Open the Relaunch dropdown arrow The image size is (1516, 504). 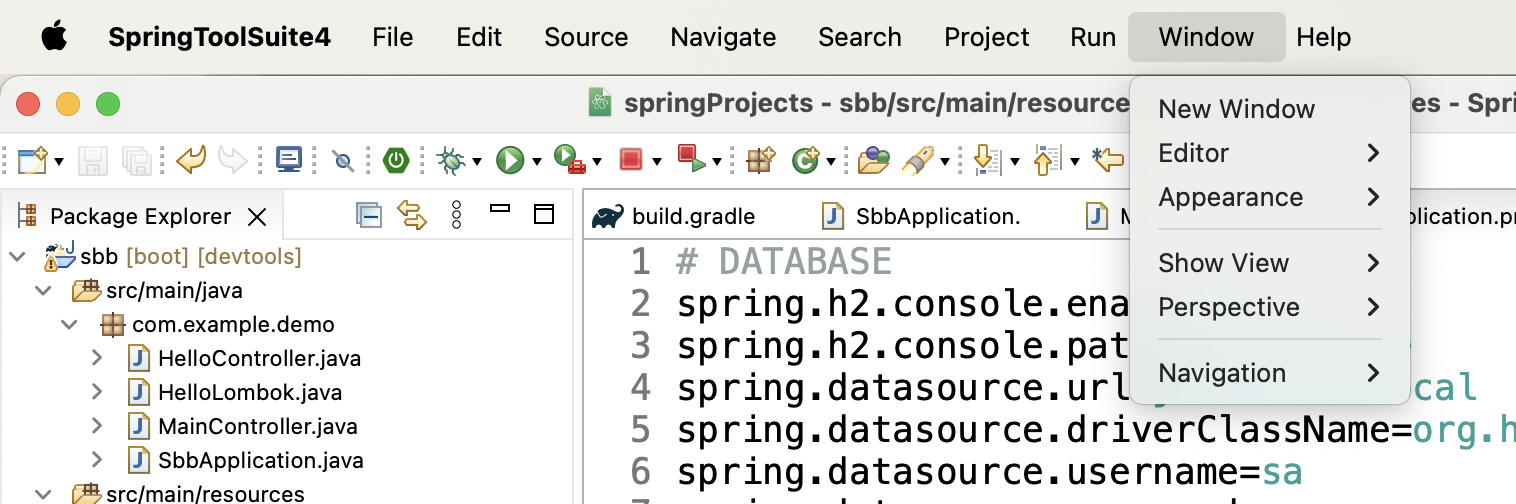pyautogui.click(x=717, y=162)
